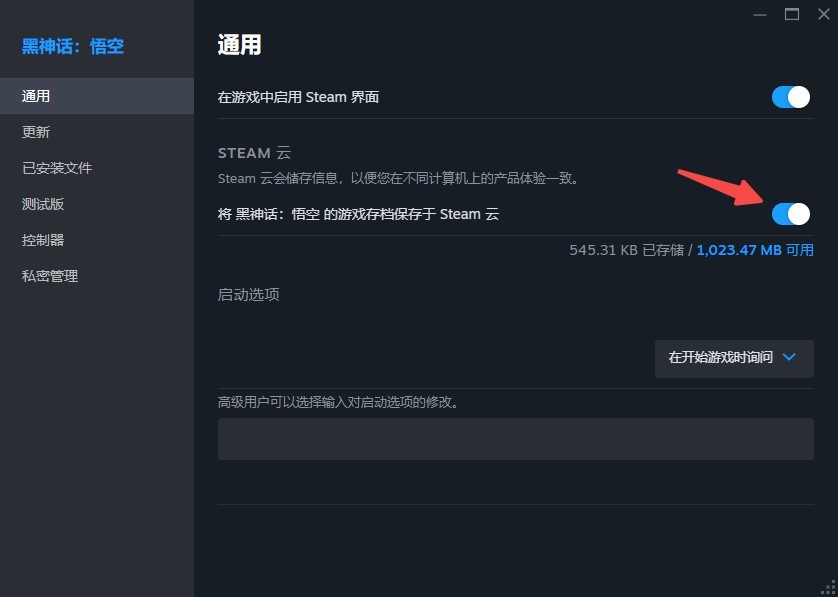Go to the 控制器 settings
This screenshot has height=597, width=838.
click(x=97, y=239)
